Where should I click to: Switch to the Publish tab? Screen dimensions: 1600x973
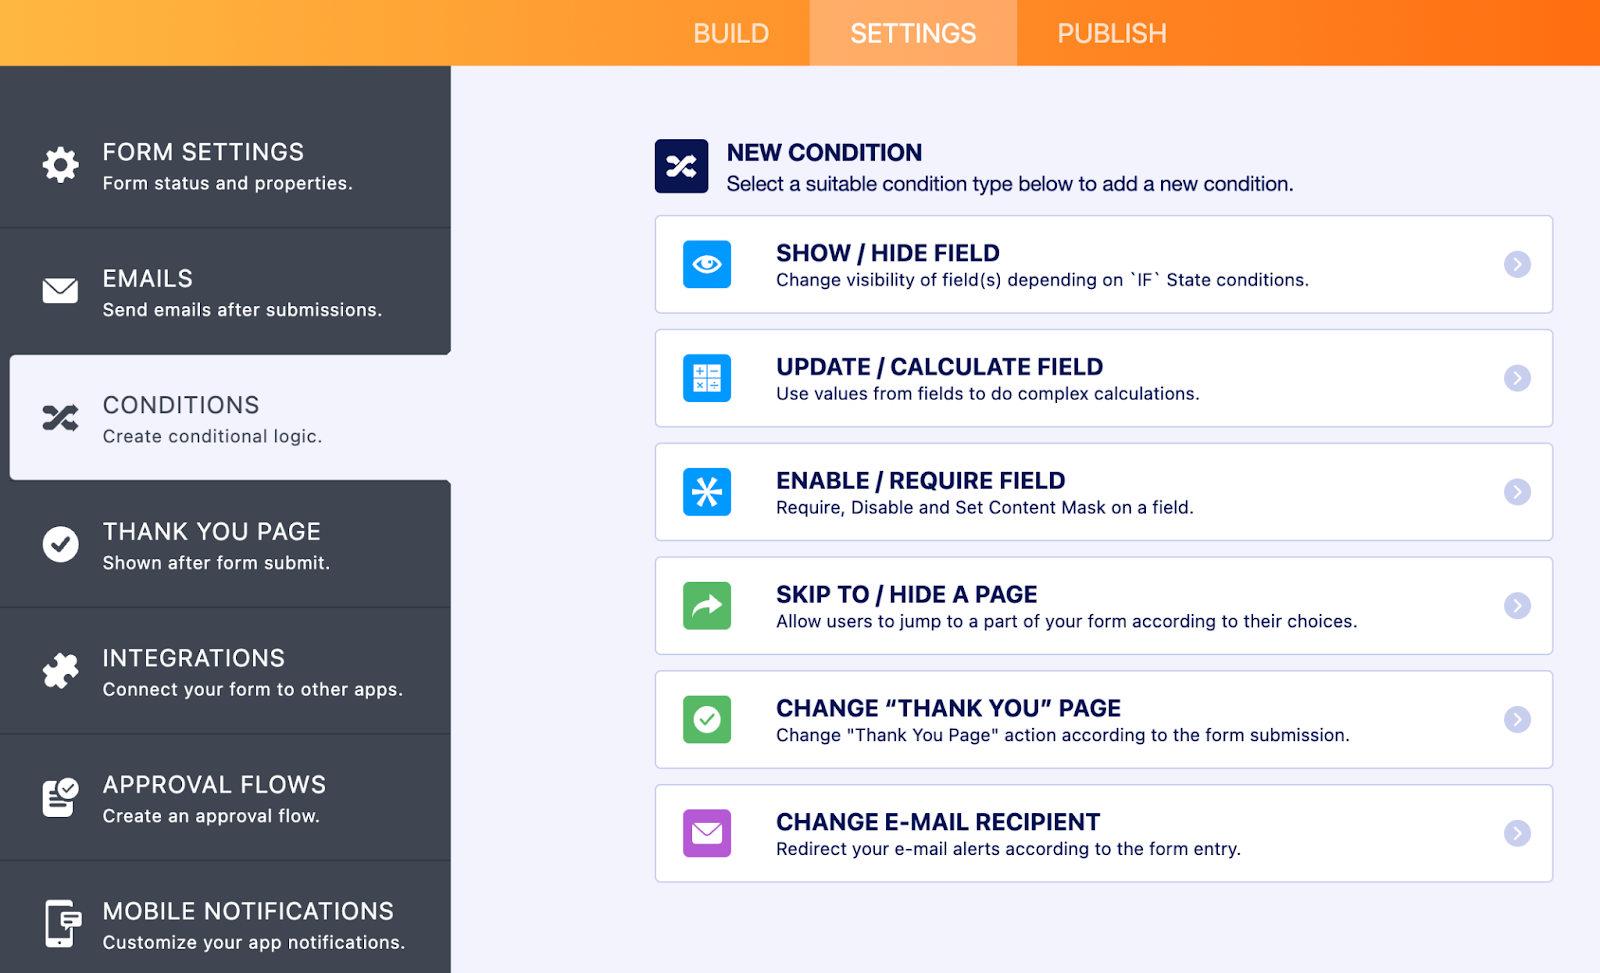1111,34
